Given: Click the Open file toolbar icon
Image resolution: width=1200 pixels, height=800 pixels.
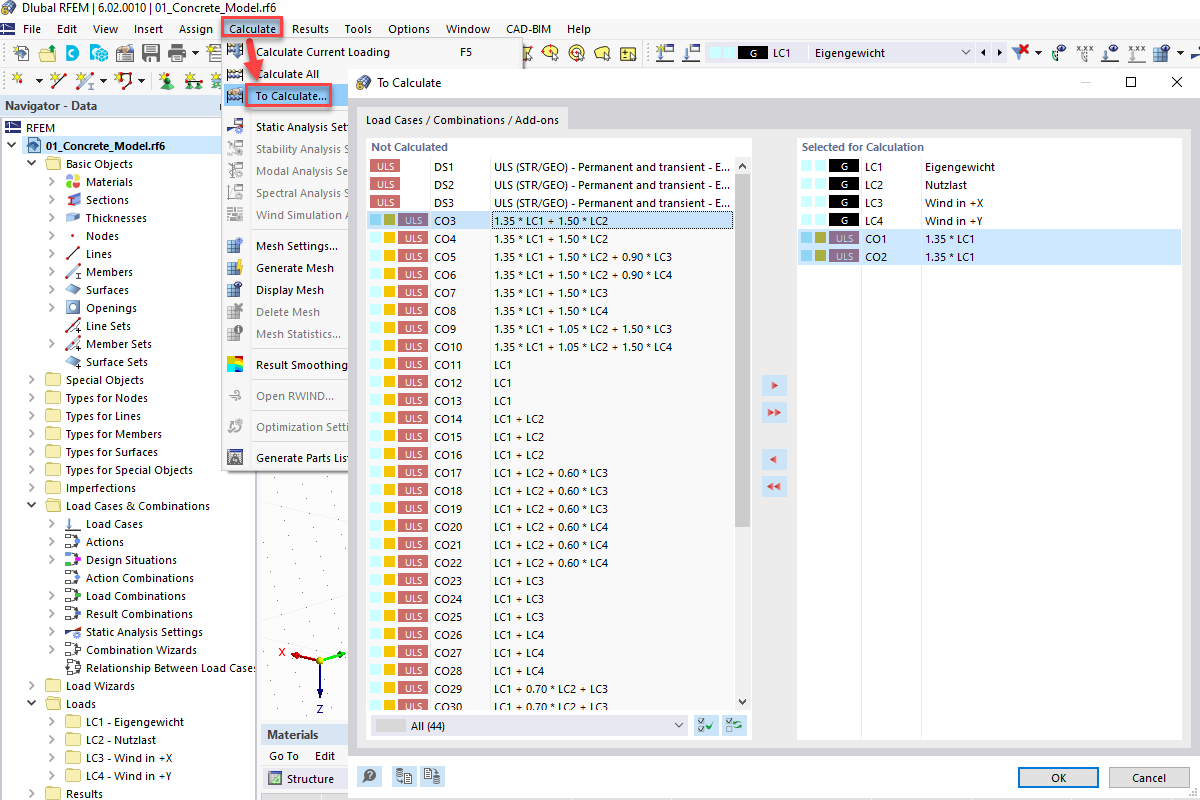Looking at the screenshot, I should point(46,53).
